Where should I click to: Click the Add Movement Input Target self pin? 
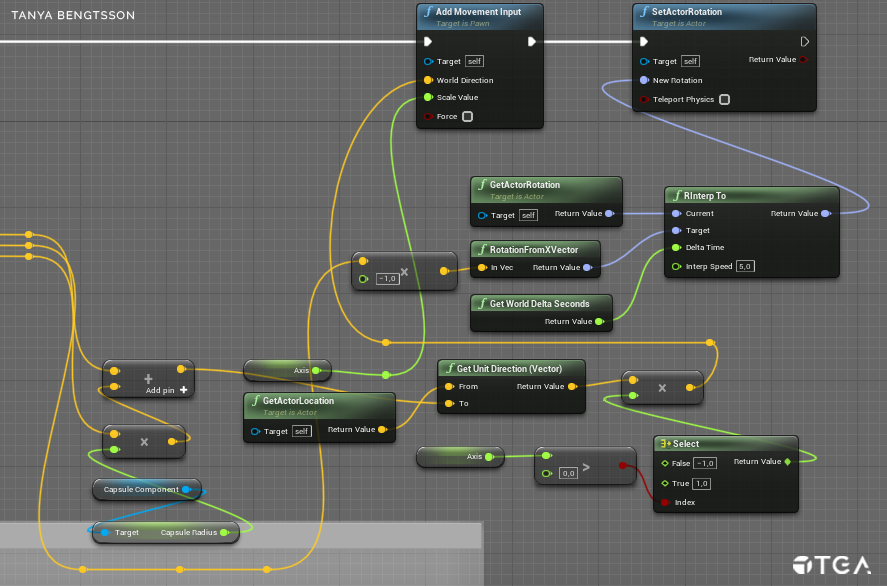coord(428,61)
